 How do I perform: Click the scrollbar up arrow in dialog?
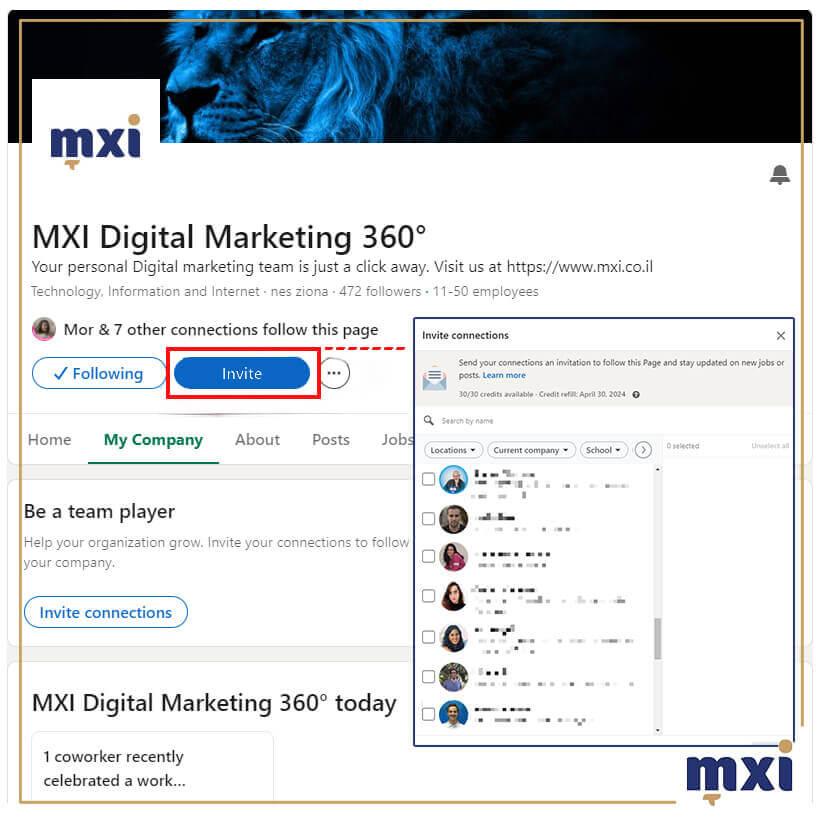(x=658, y=469)
